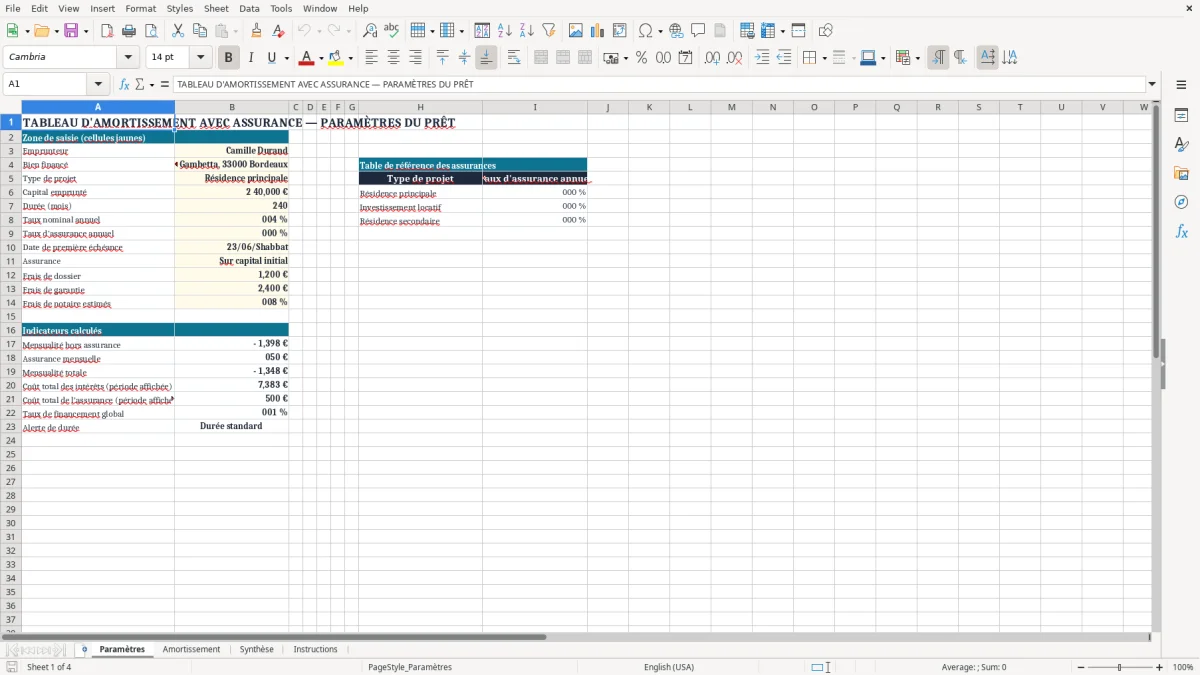1200x675 pixels.
Task: Click the Font Color red swatch button
Action: [x=307, y=58]
